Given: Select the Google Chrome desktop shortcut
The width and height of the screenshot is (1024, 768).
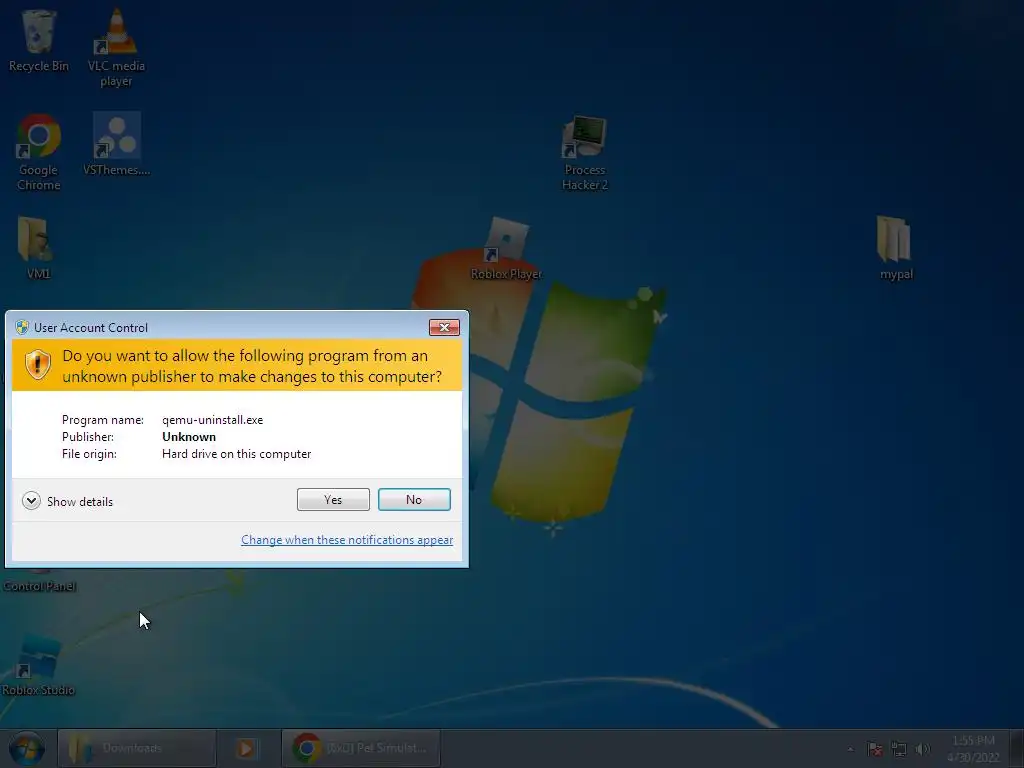Looking at the screenshot, I should 39,152.
